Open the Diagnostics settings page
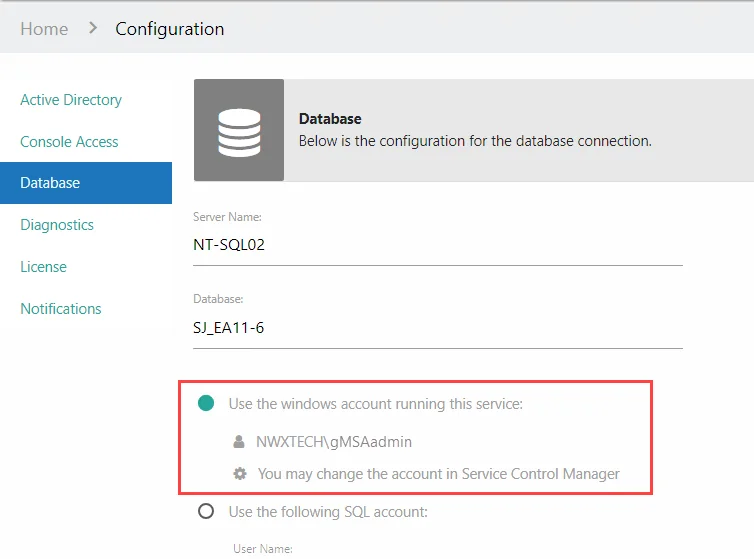The height and width of the screenshot is (559, 754). (57, 225)
